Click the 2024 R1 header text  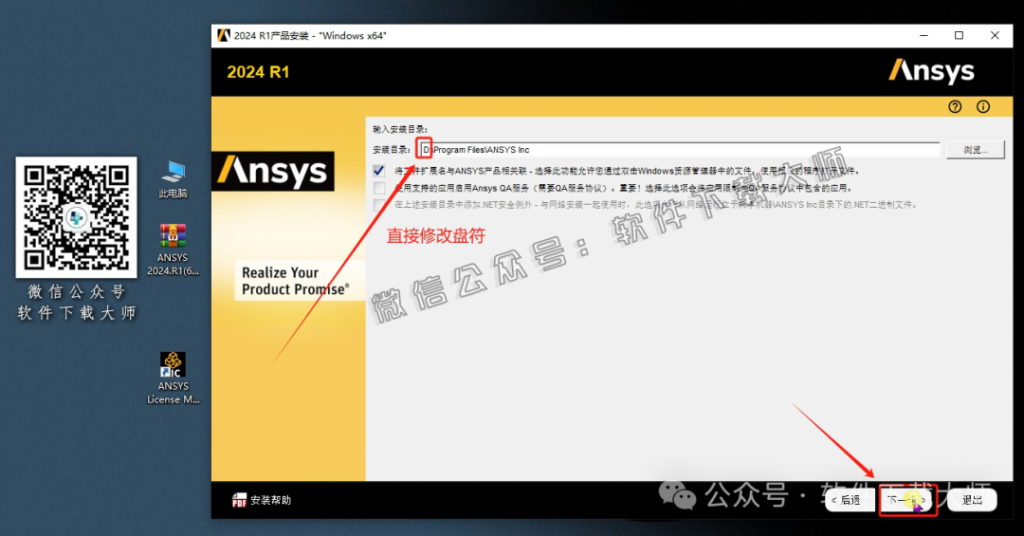click(x=258, y=72)
